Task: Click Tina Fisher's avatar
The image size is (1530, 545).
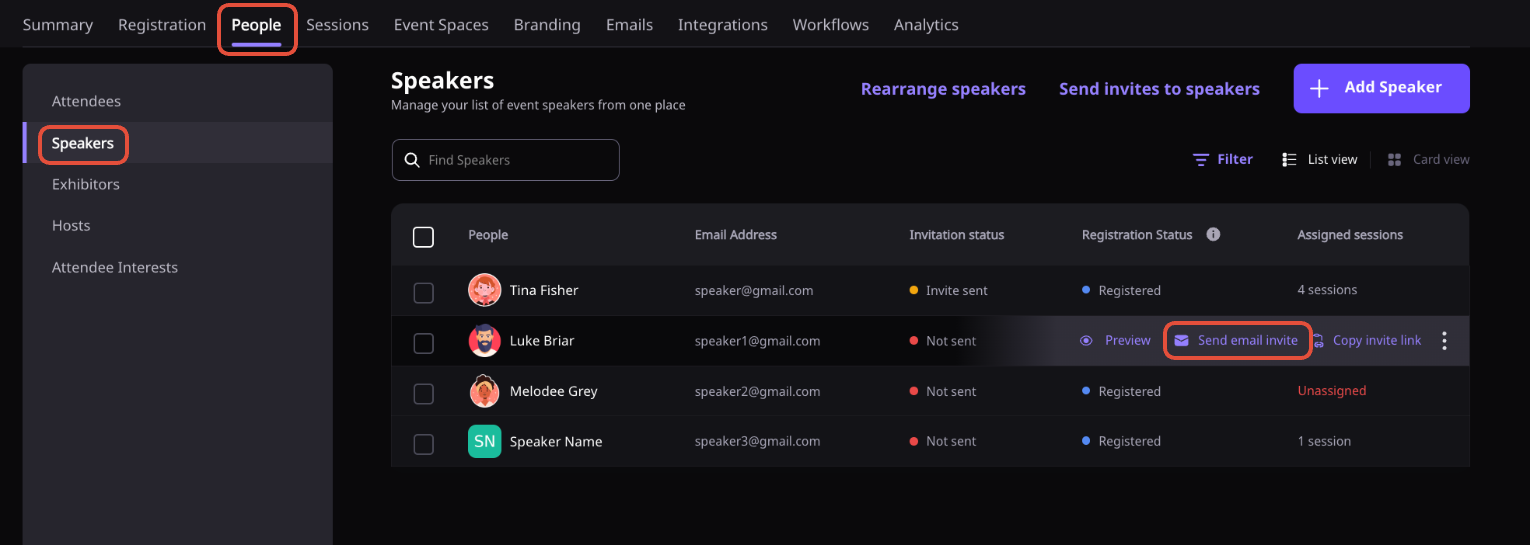Action: (484, 290)
